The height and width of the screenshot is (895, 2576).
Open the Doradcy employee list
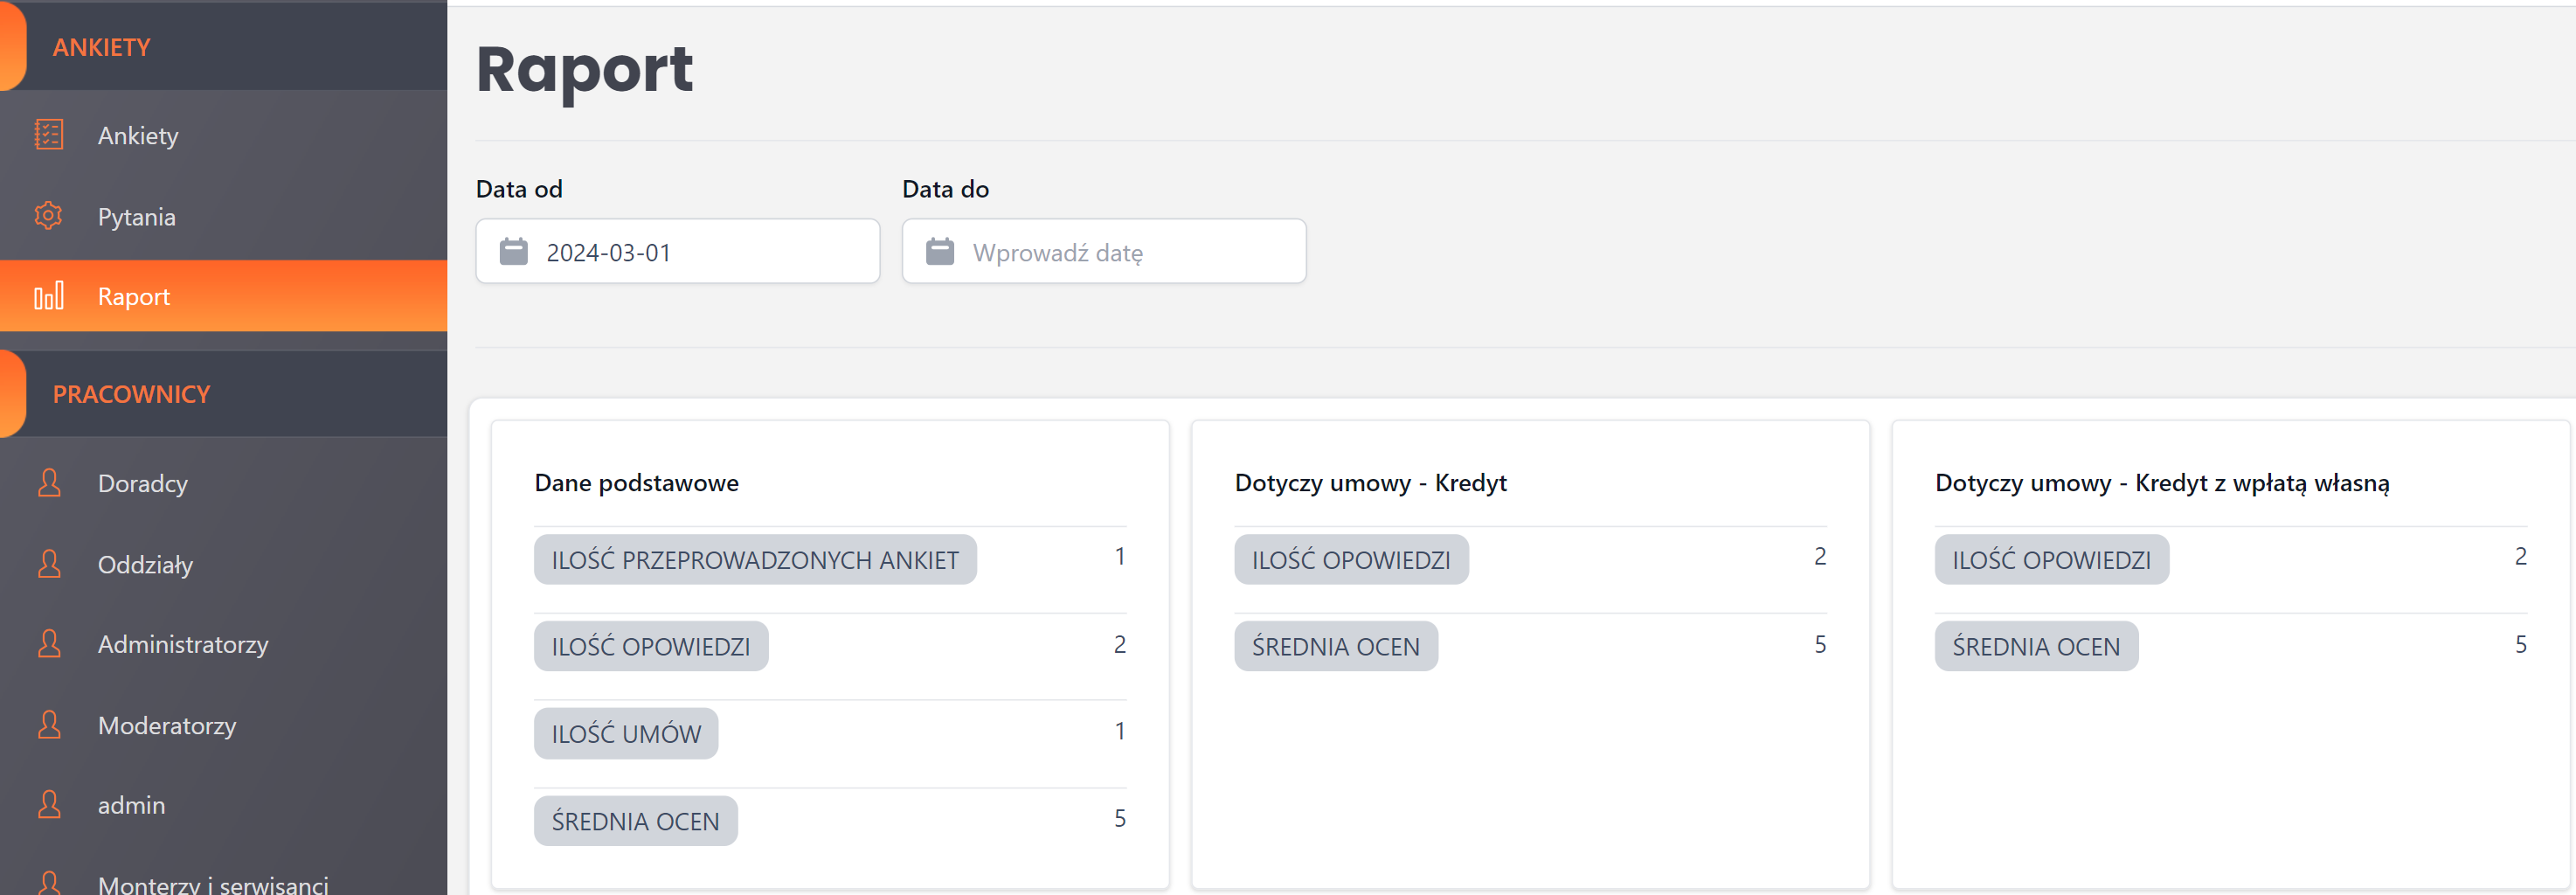point(143,484)
